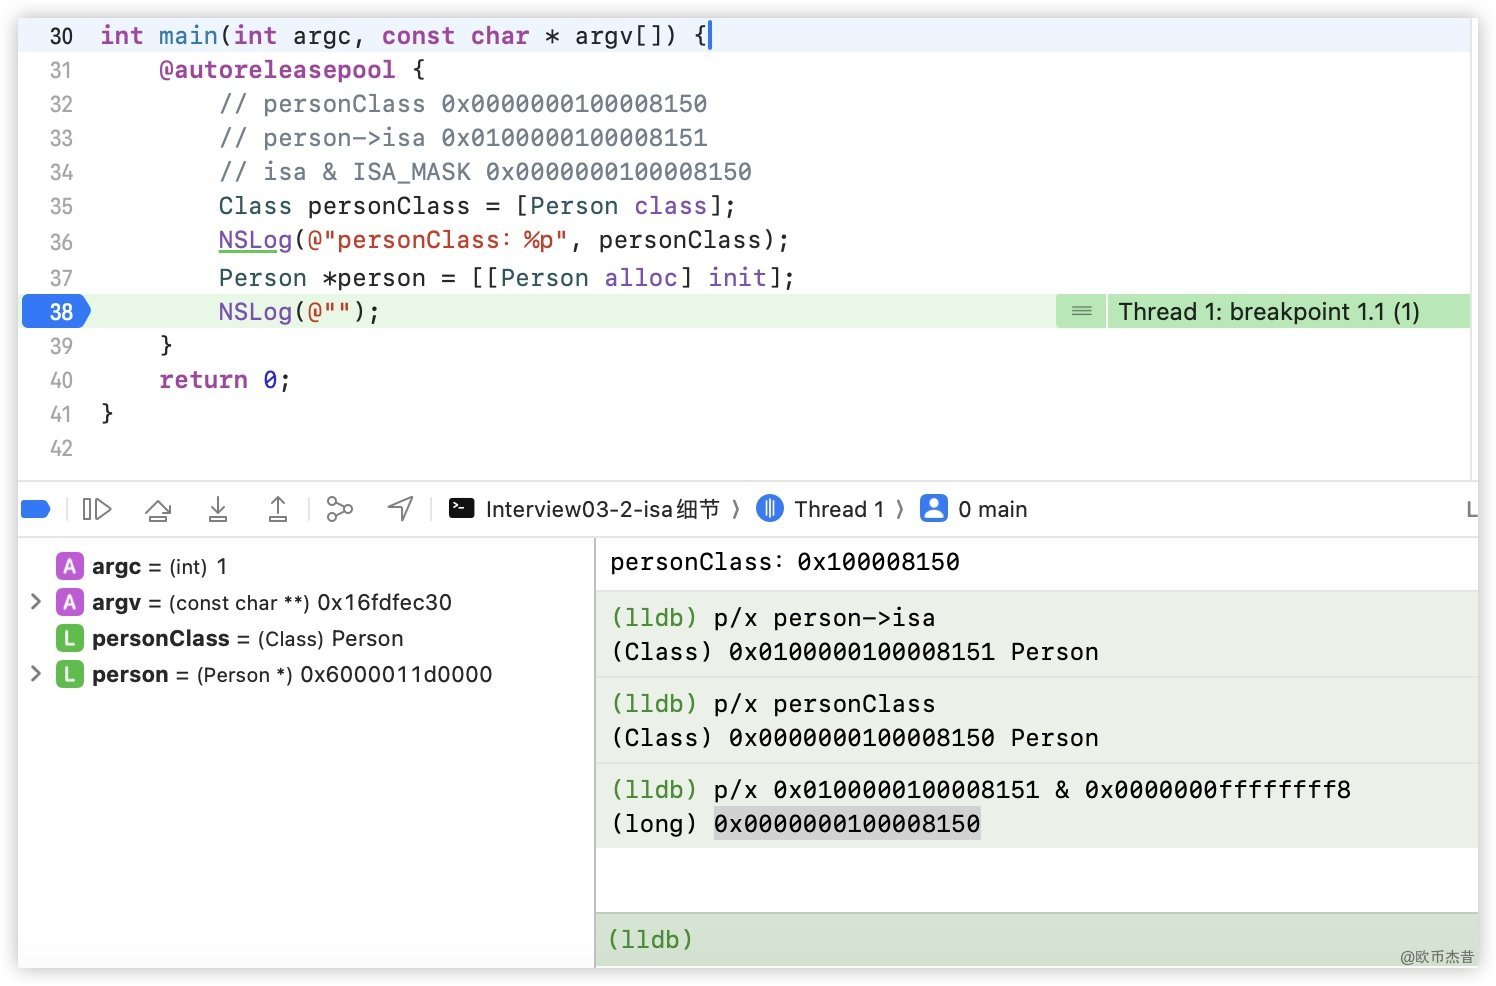
Task: Click the Simulate Location arrow icon
Action: click(400, 510)
